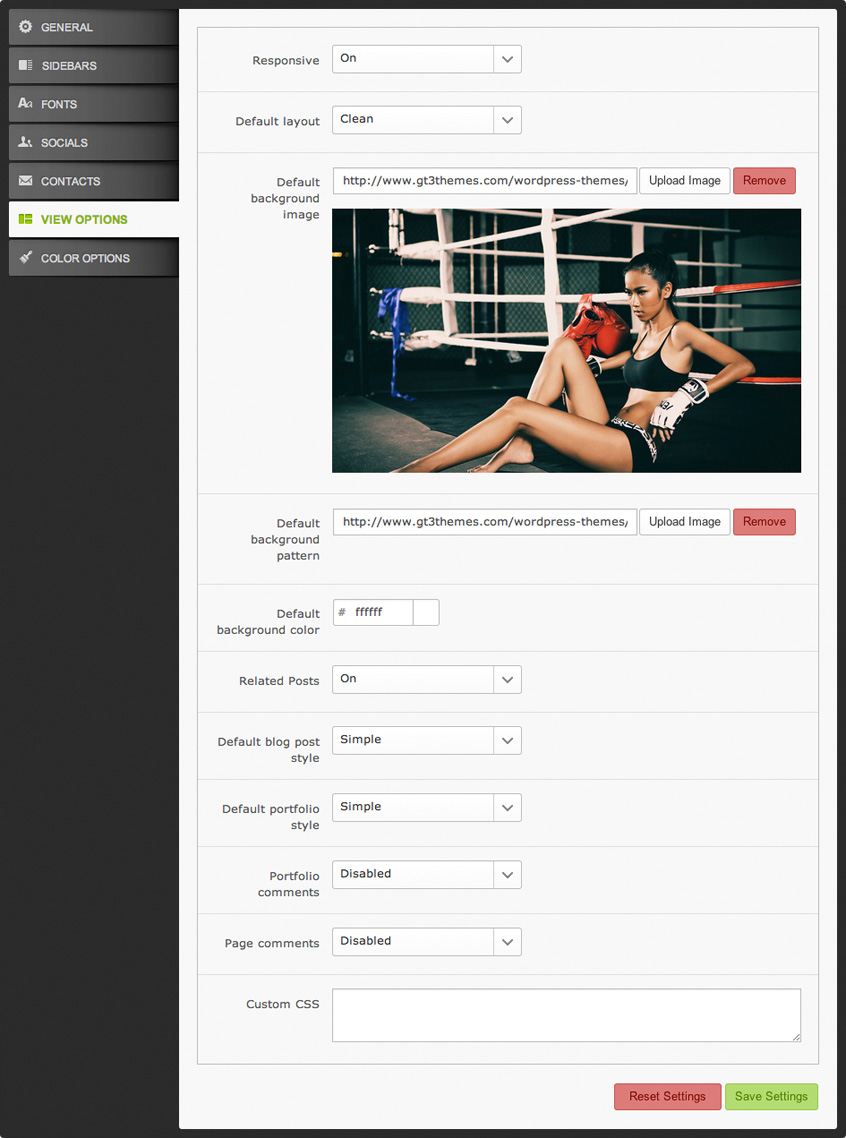Click the Fonts 'Aa' icon
This screenshot has width=846, height=1138.
pyautogui.click(x=25, y=104)
